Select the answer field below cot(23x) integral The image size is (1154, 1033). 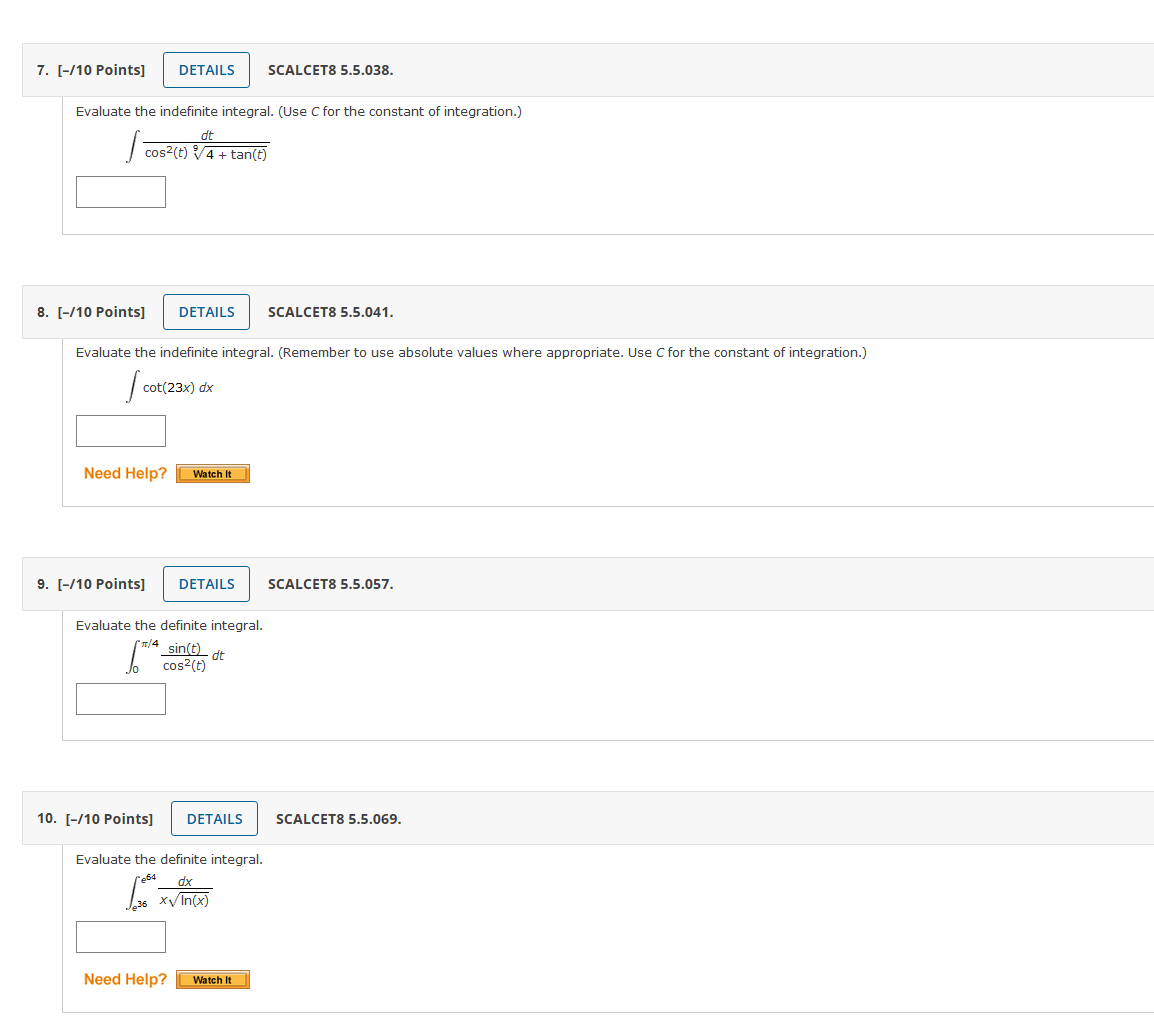coord(120,430)
